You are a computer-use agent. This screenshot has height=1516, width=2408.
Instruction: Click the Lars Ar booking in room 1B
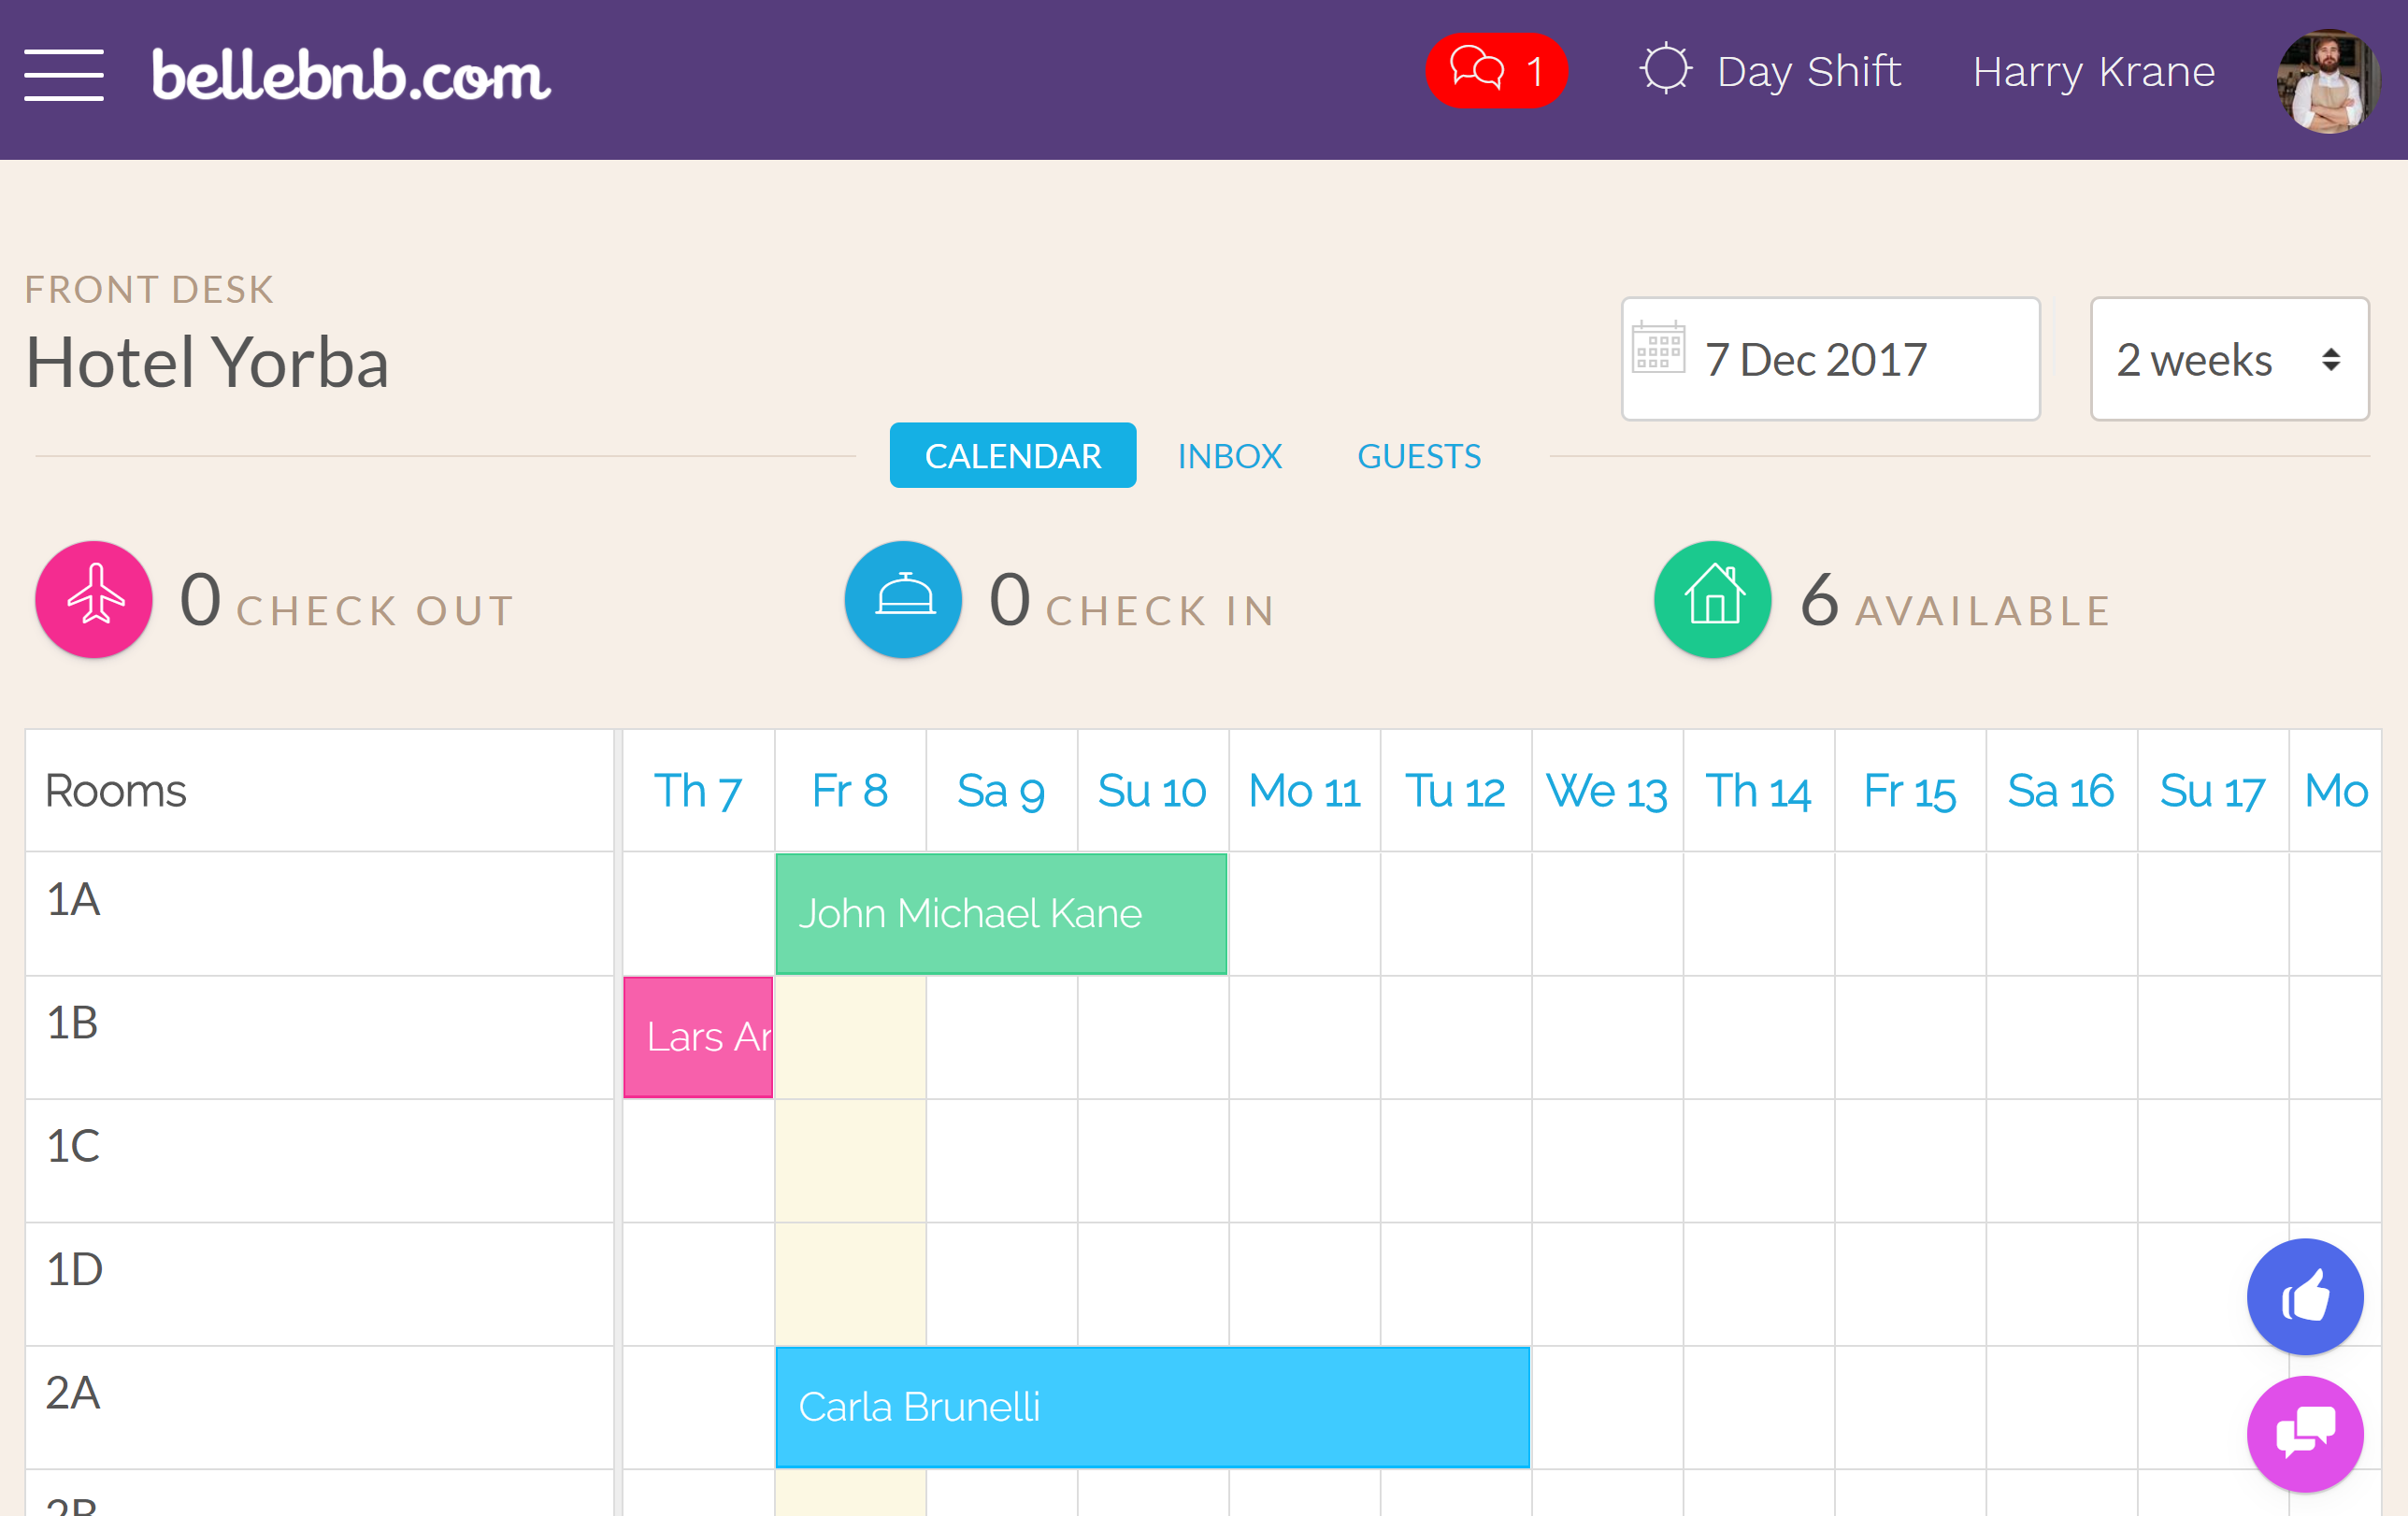pos(696,1036)
